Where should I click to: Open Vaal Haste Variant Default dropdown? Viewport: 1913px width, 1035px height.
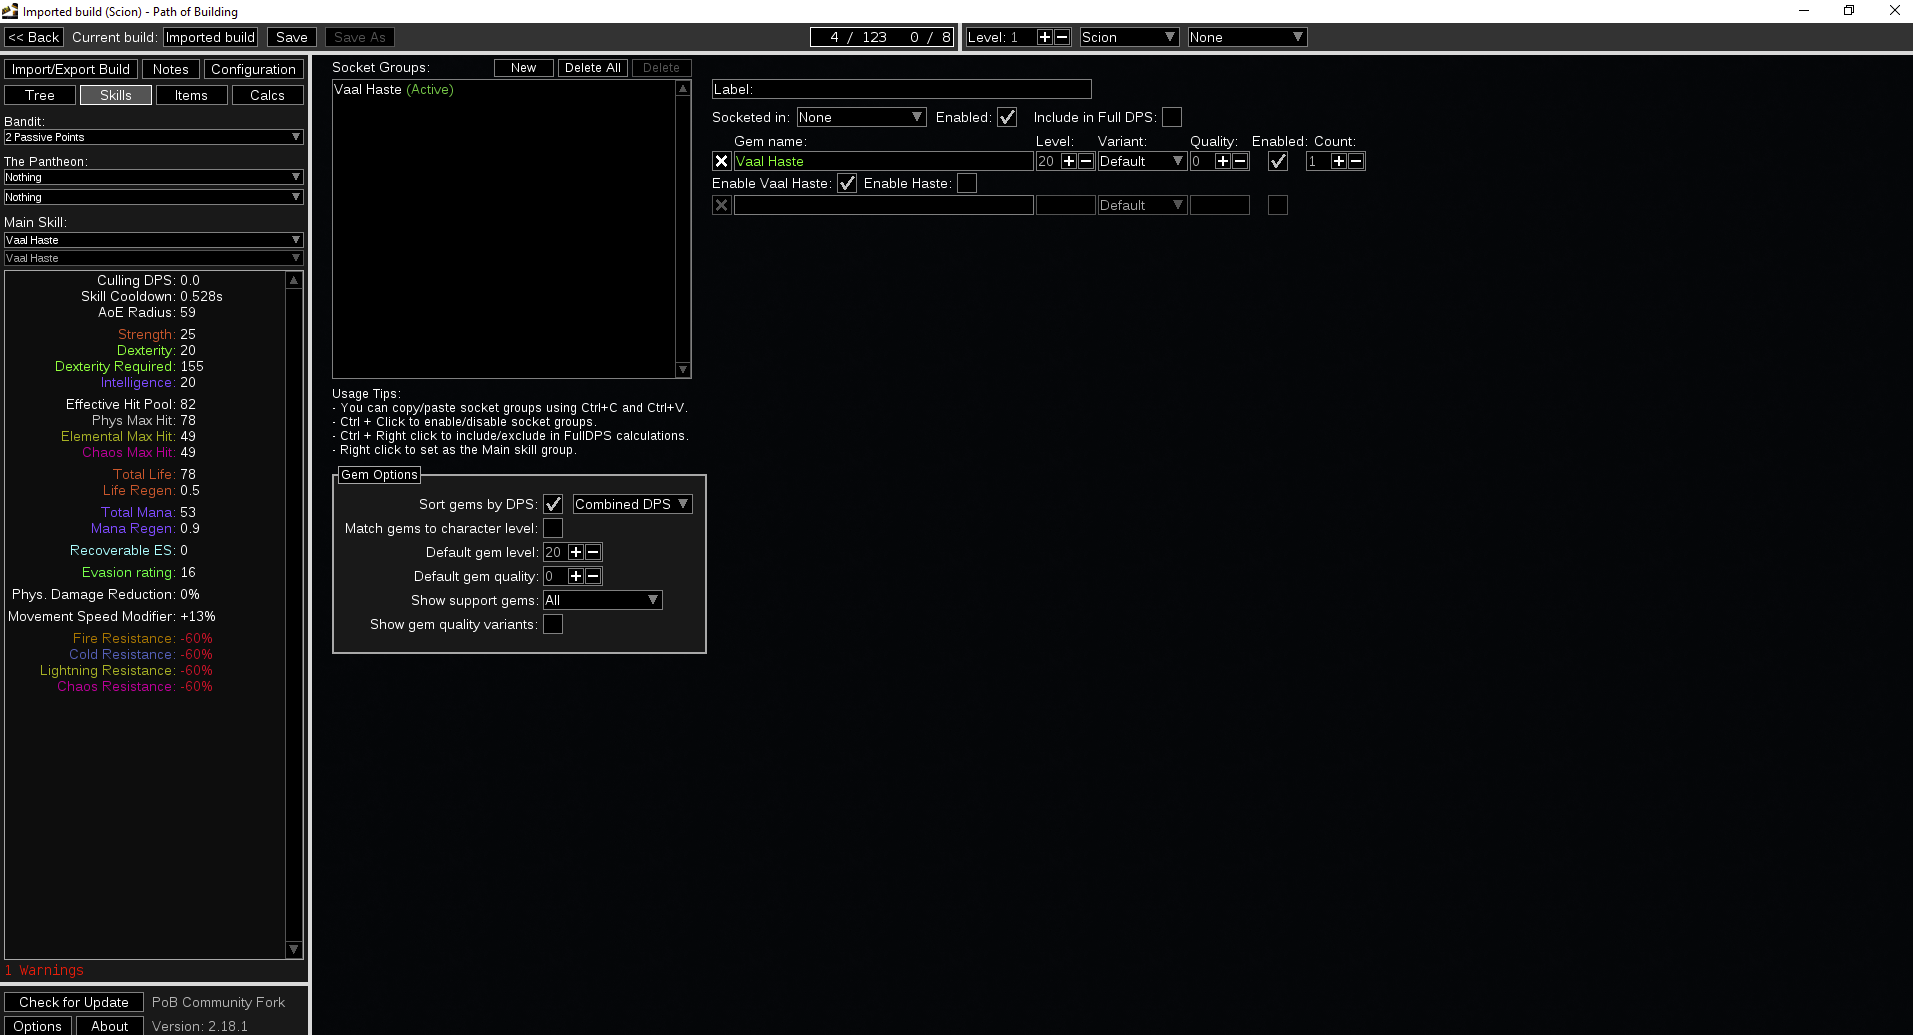coord(1142,161)
